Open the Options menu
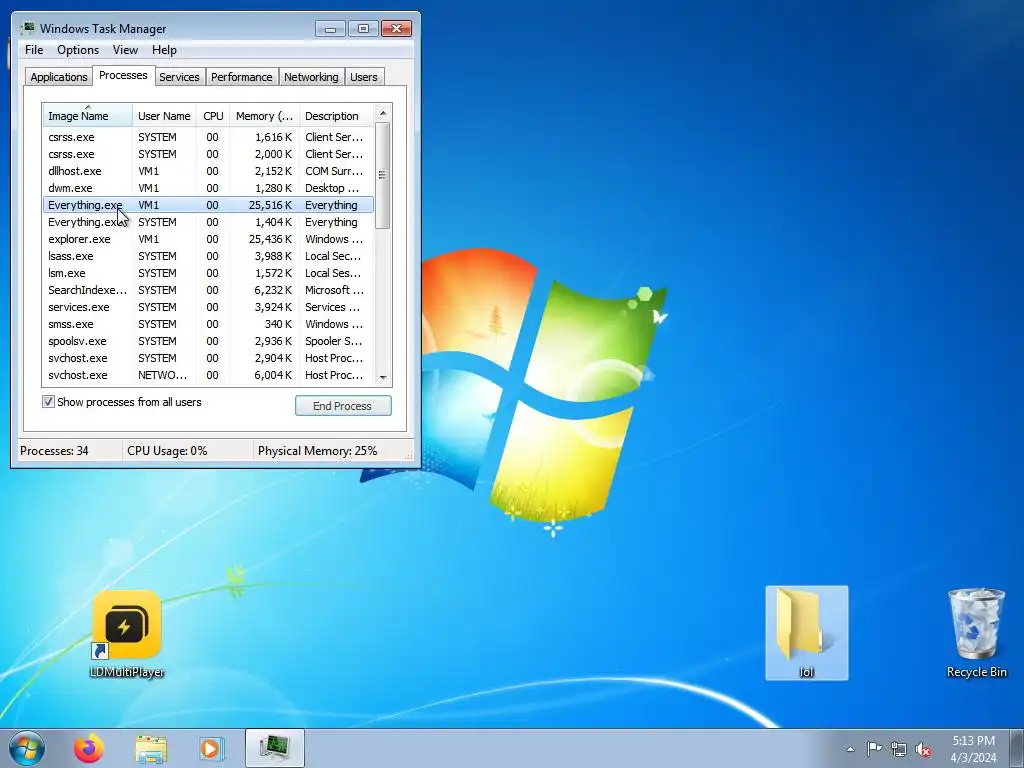Image resolution: width=1024 pixels, height=768 pixels. pyautogui.click(x=78, y=50)
